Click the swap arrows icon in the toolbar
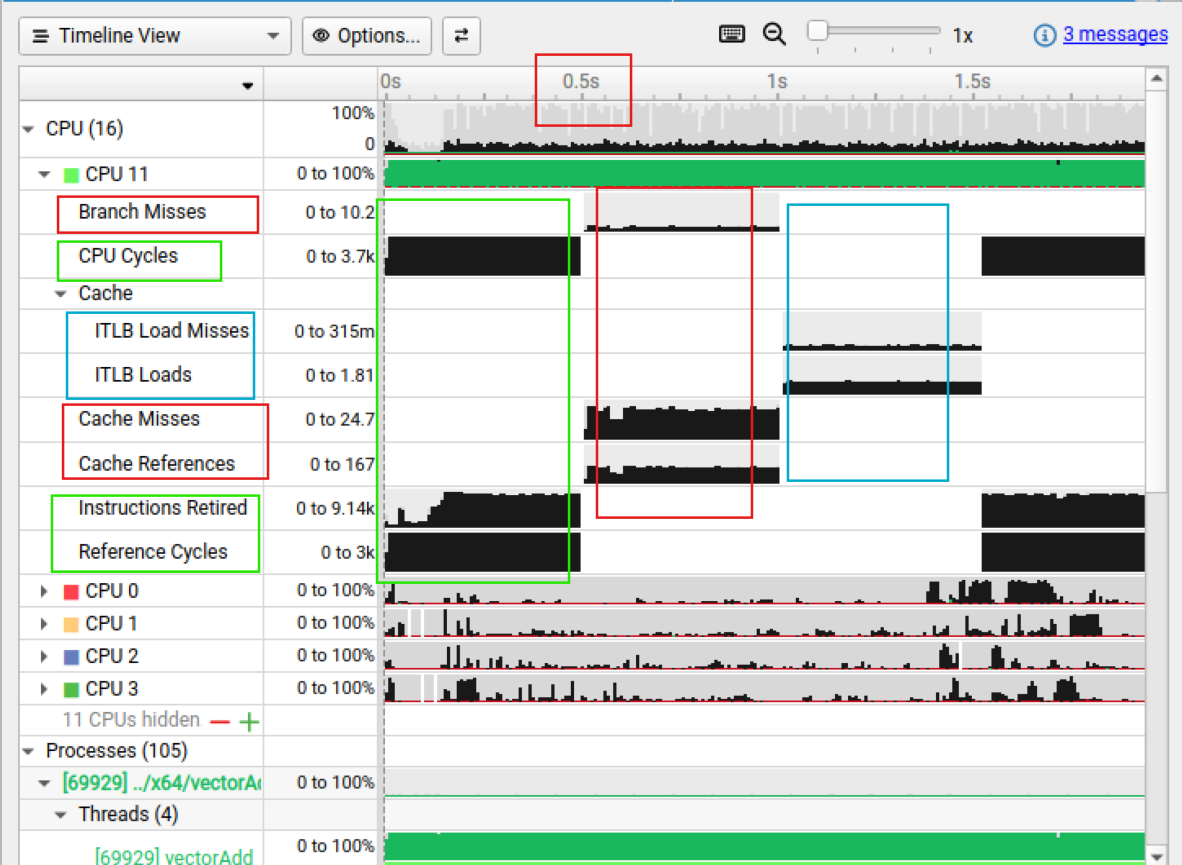Image resolution: width=1182 pixels, height=865 pixels. [x=461, y=36]
